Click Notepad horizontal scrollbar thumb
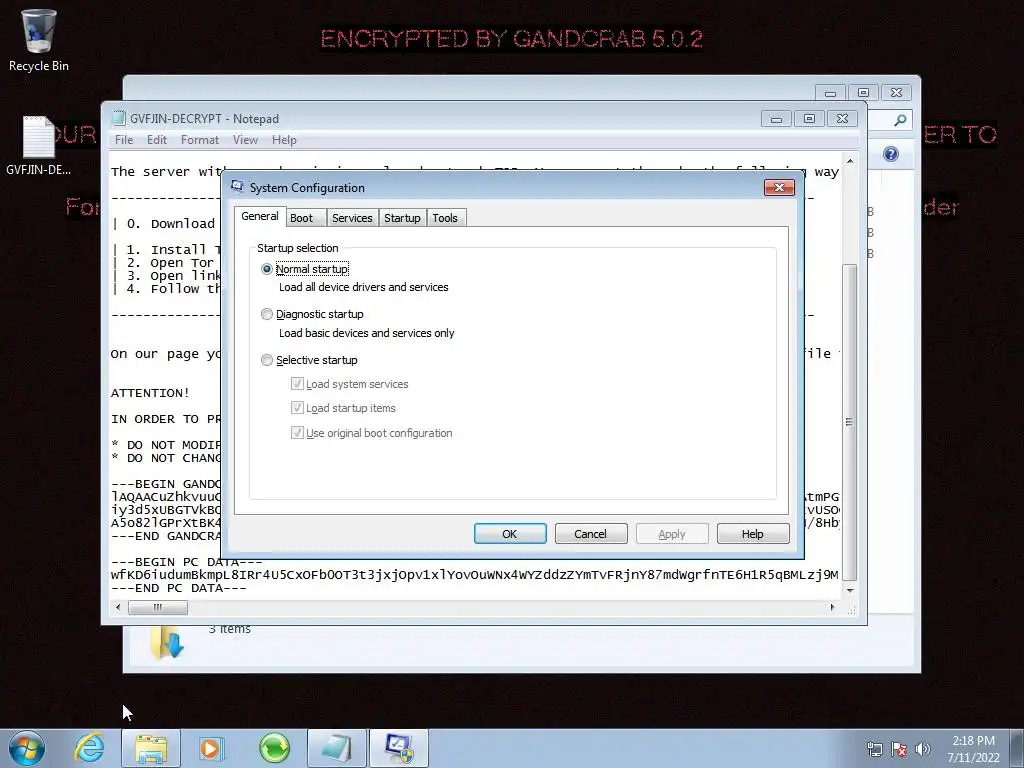The image size is (1024, 768). pyautogui.click(x=158, y=607)
